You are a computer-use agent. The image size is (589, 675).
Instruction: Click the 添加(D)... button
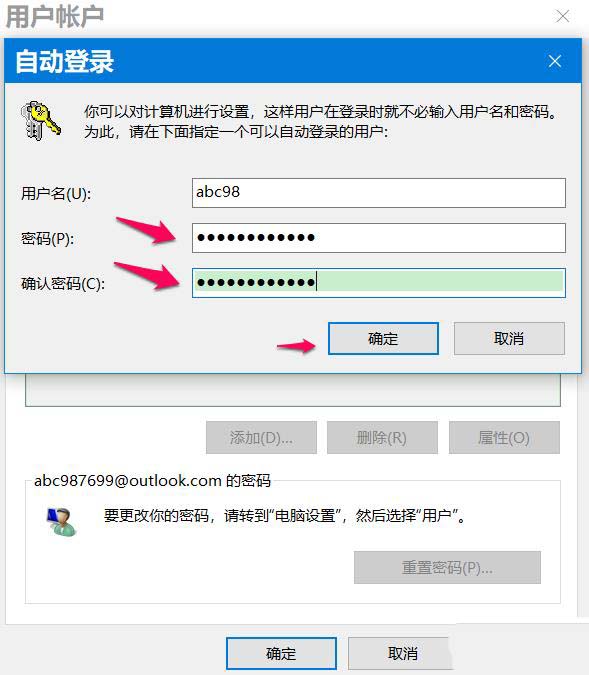(x=261, y=437)
